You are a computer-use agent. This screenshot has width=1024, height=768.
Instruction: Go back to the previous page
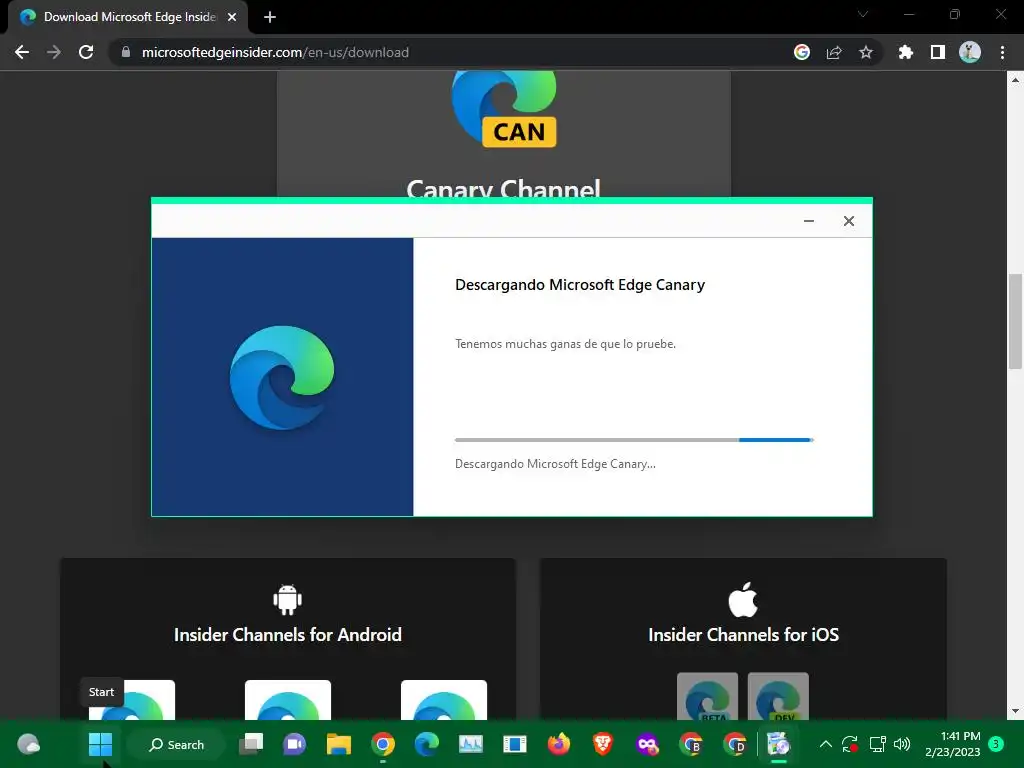coord(22,52)
